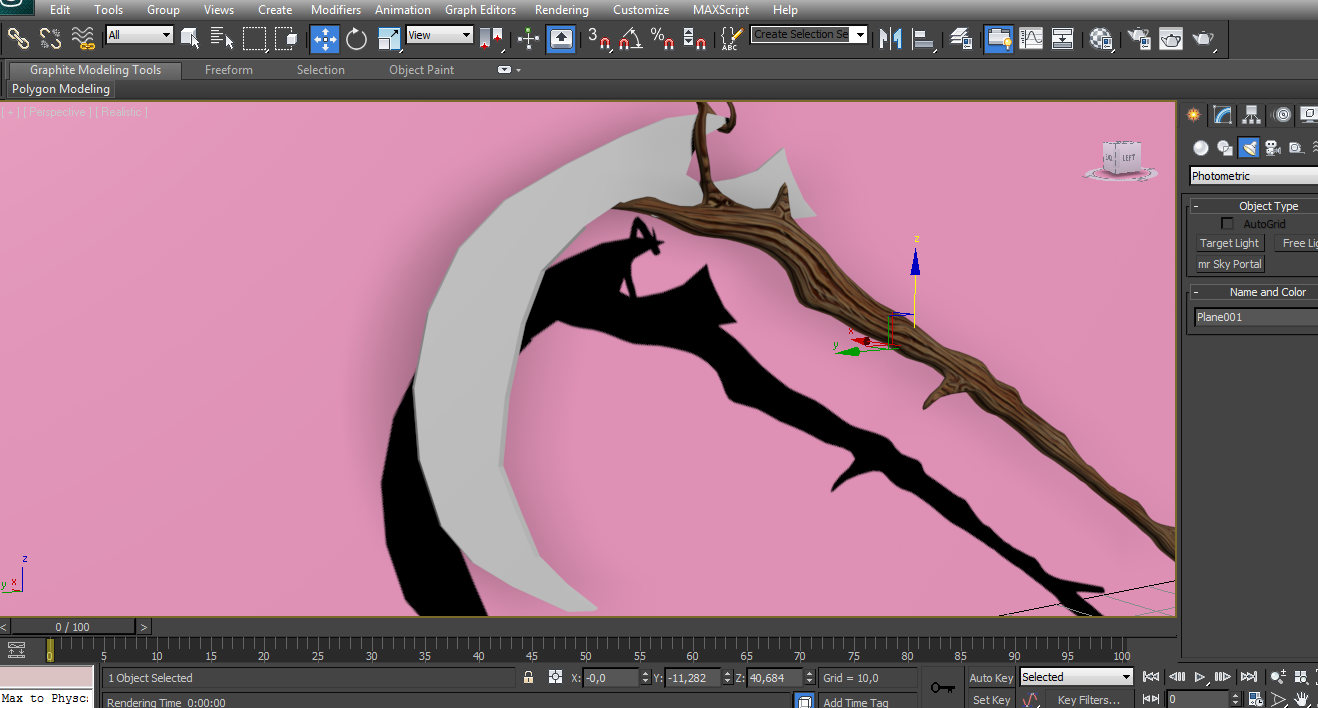Viewport: 1318px width, 708px height.
Task: Activate the Select and Move tool
Action: [325, 39]
